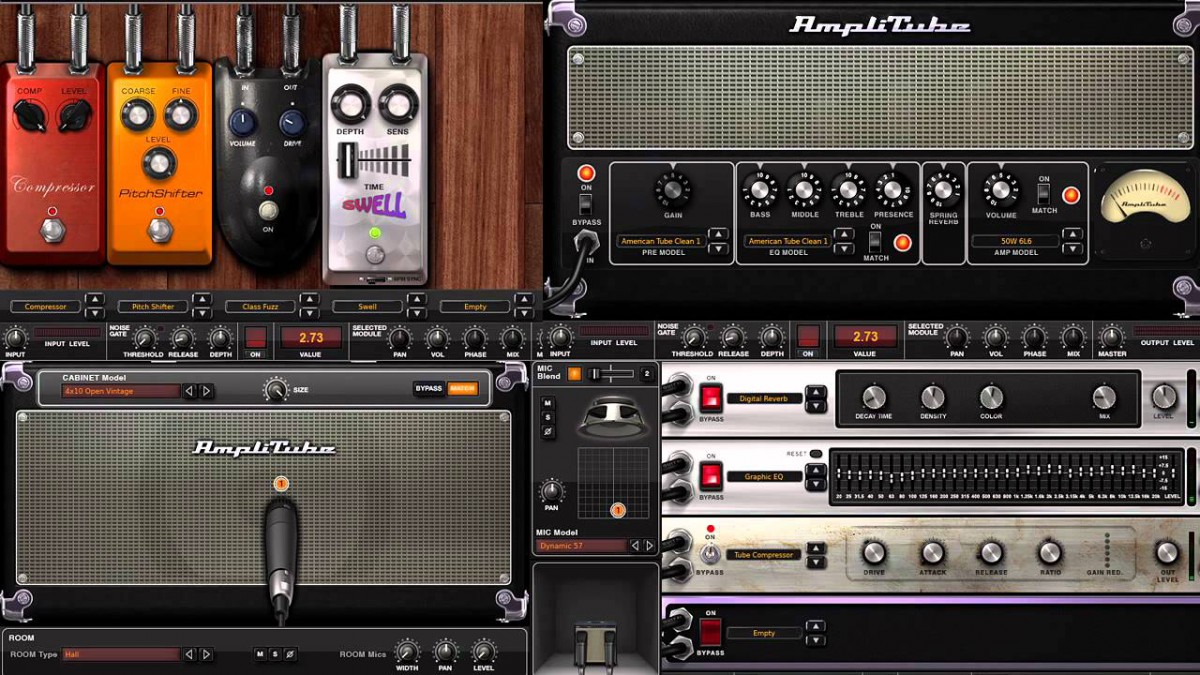Mute the mic with the M button
Image resolution: width=1200 pixels, height=675 pixels.
point(547,402)
